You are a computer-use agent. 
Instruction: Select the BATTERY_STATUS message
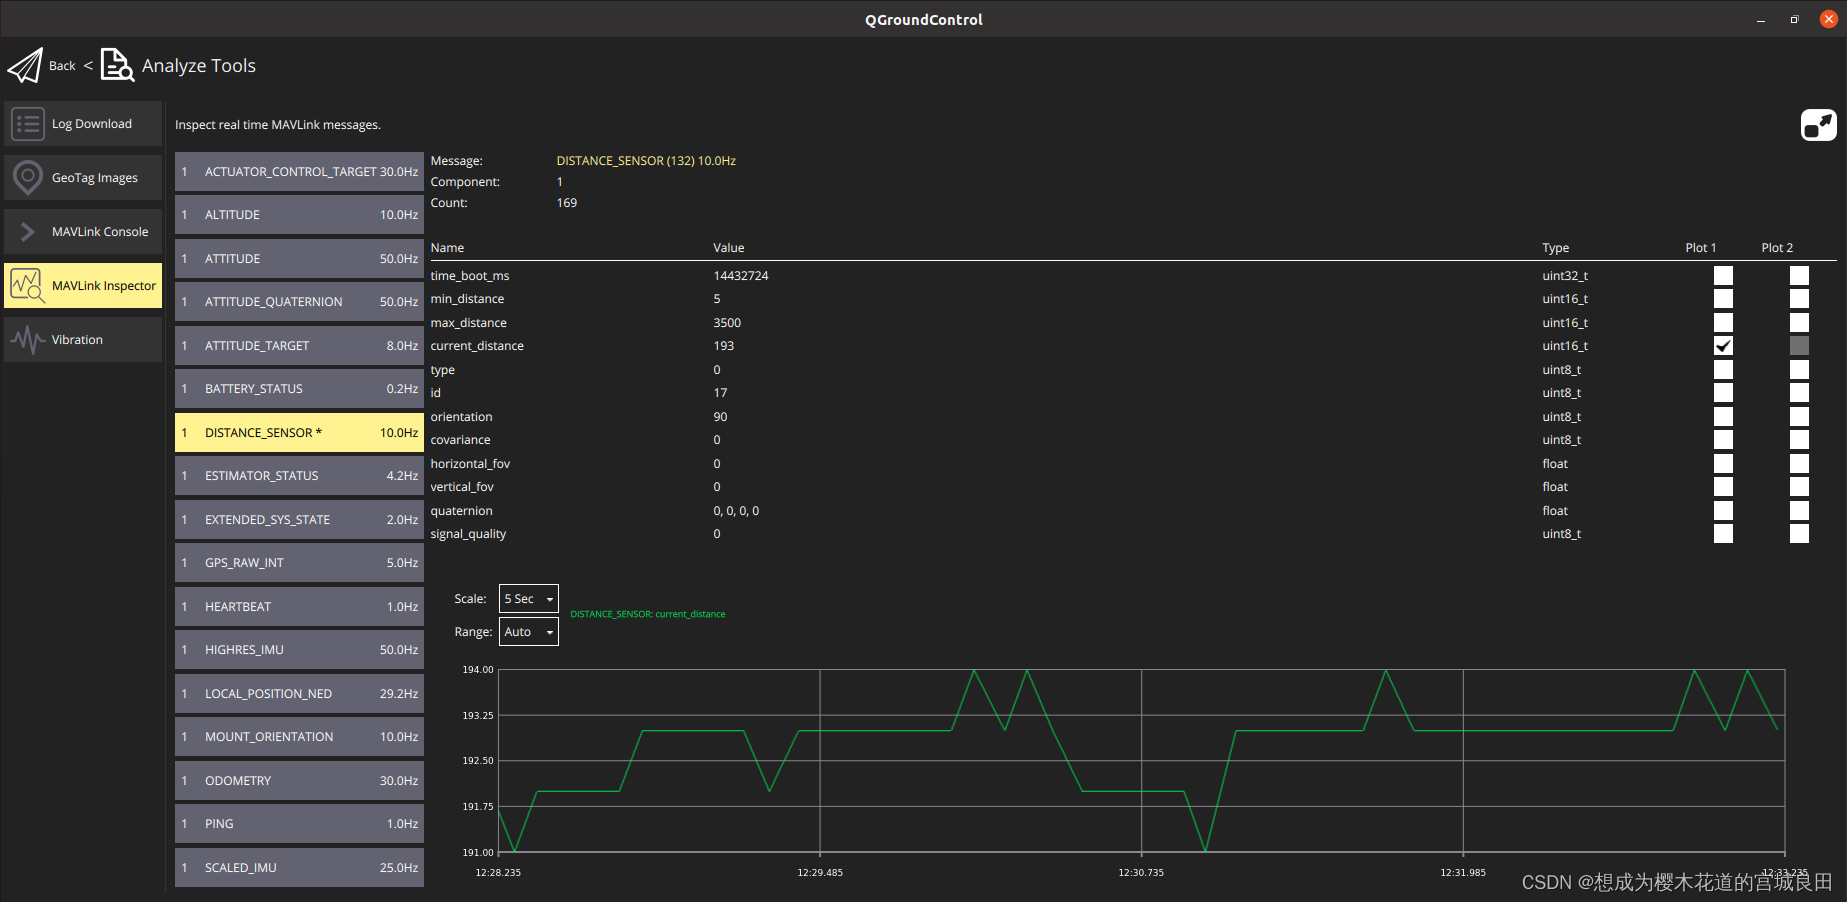click(299, 389)
